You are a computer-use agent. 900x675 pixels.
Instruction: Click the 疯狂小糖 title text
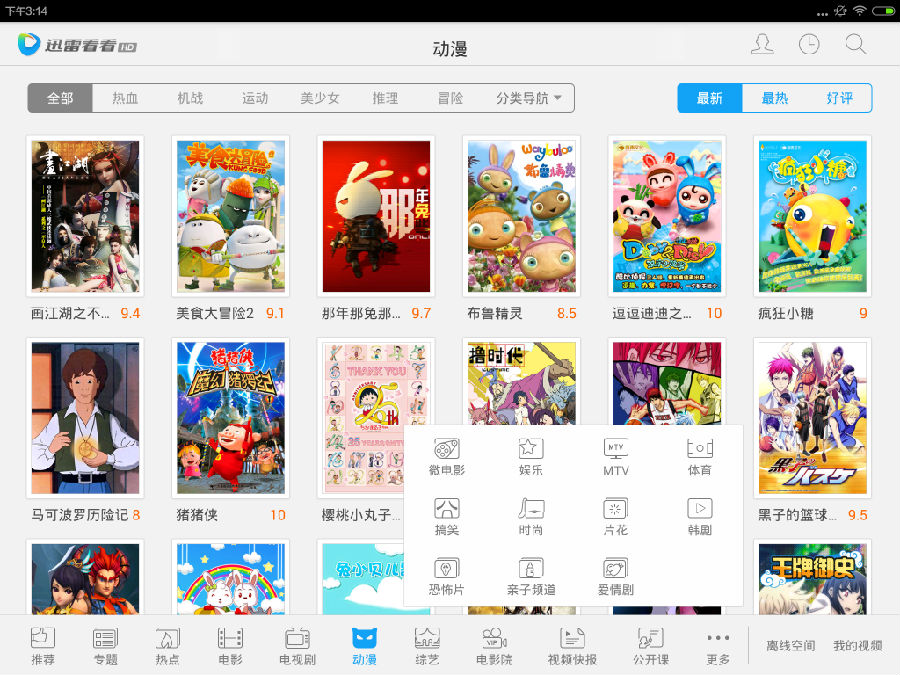[786, 313]
